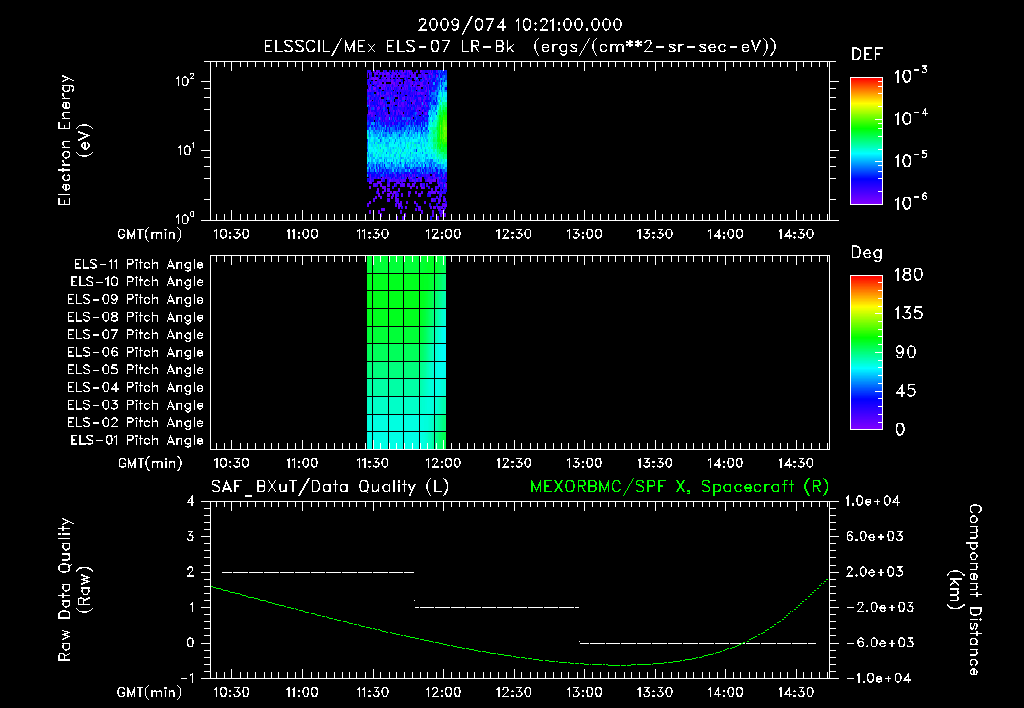Click the plot date title 2009/074 10:21:00.000

click(x=520, y=25)
